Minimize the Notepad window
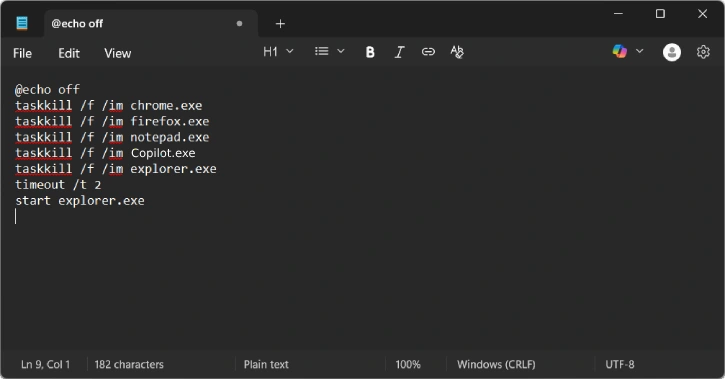This screenshot has height=379, width=725. pyautogui.click(x=618, y=14)
